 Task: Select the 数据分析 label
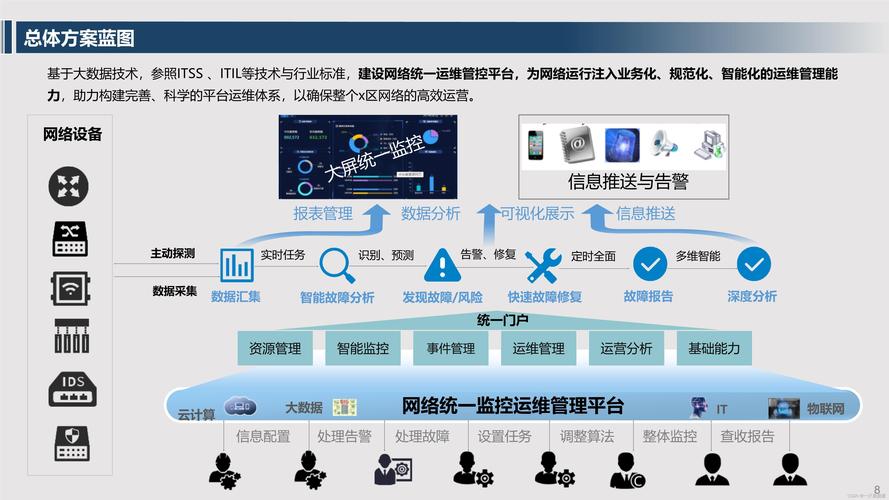430,214
